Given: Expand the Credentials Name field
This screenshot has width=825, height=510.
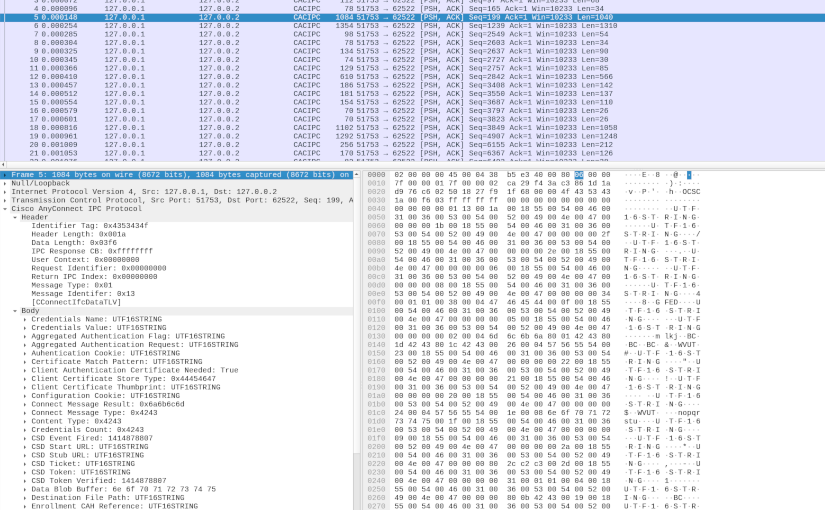Looking at the screenshot, I should [25, 319].
